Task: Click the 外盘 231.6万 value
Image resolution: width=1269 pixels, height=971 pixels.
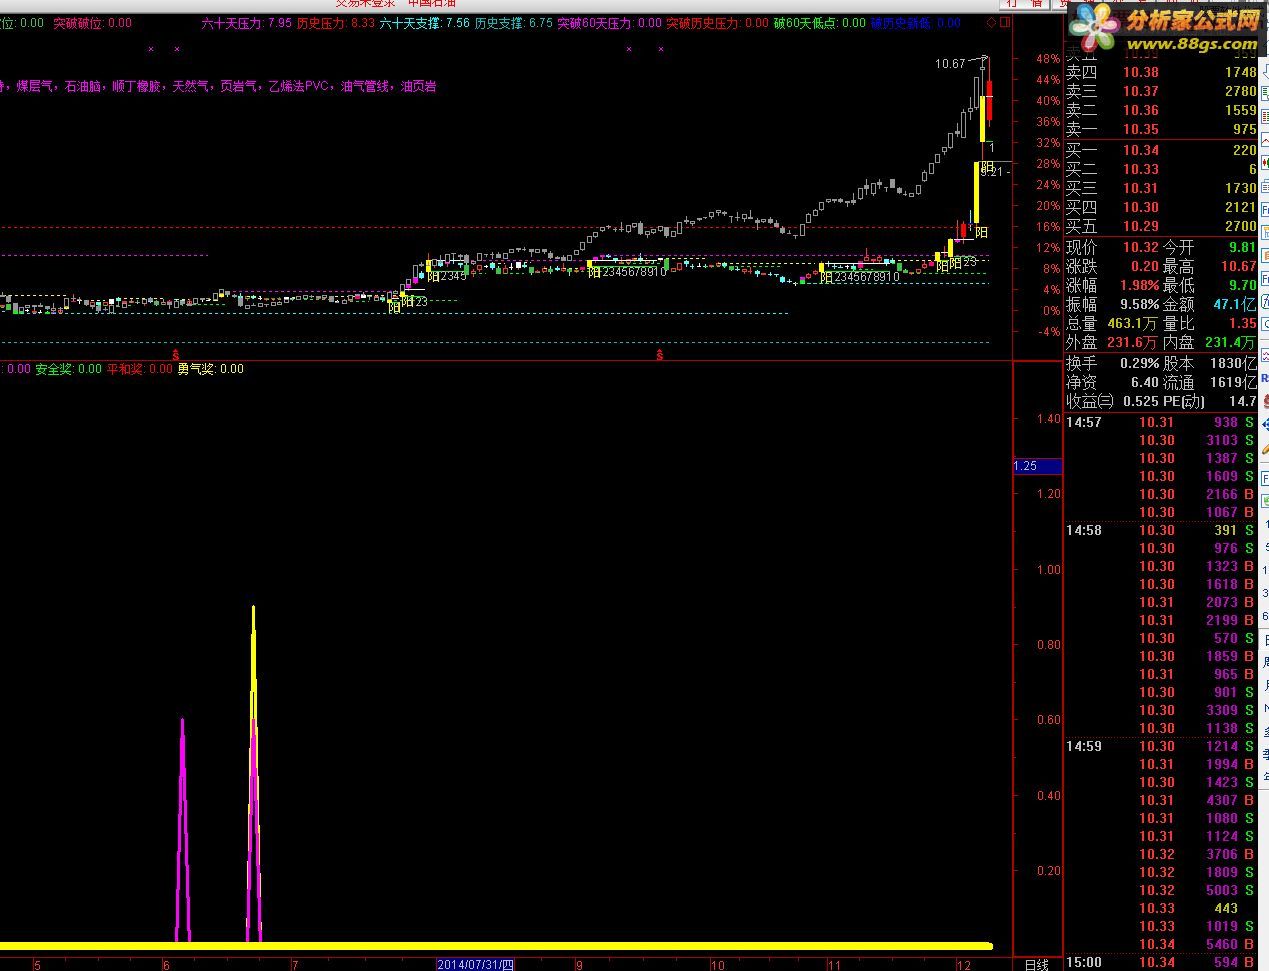Action: (x=1133, y=342)
